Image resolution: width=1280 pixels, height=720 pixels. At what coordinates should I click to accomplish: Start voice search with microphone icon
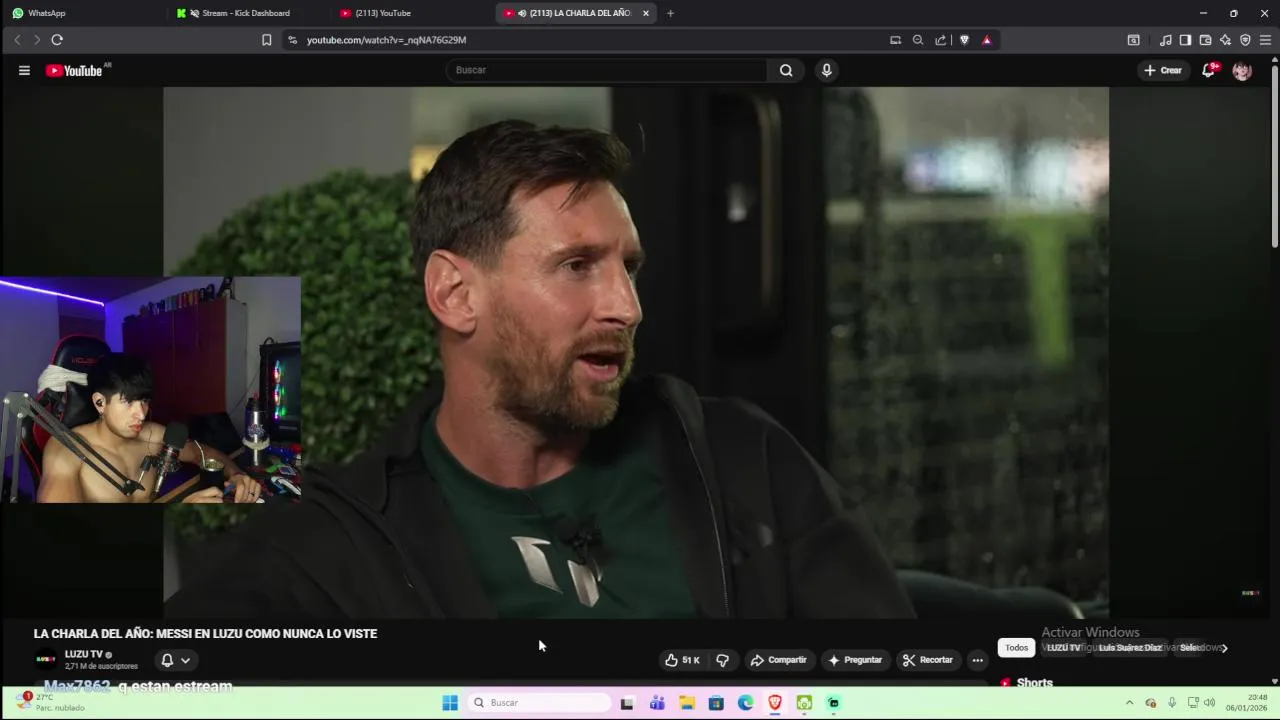826,70
